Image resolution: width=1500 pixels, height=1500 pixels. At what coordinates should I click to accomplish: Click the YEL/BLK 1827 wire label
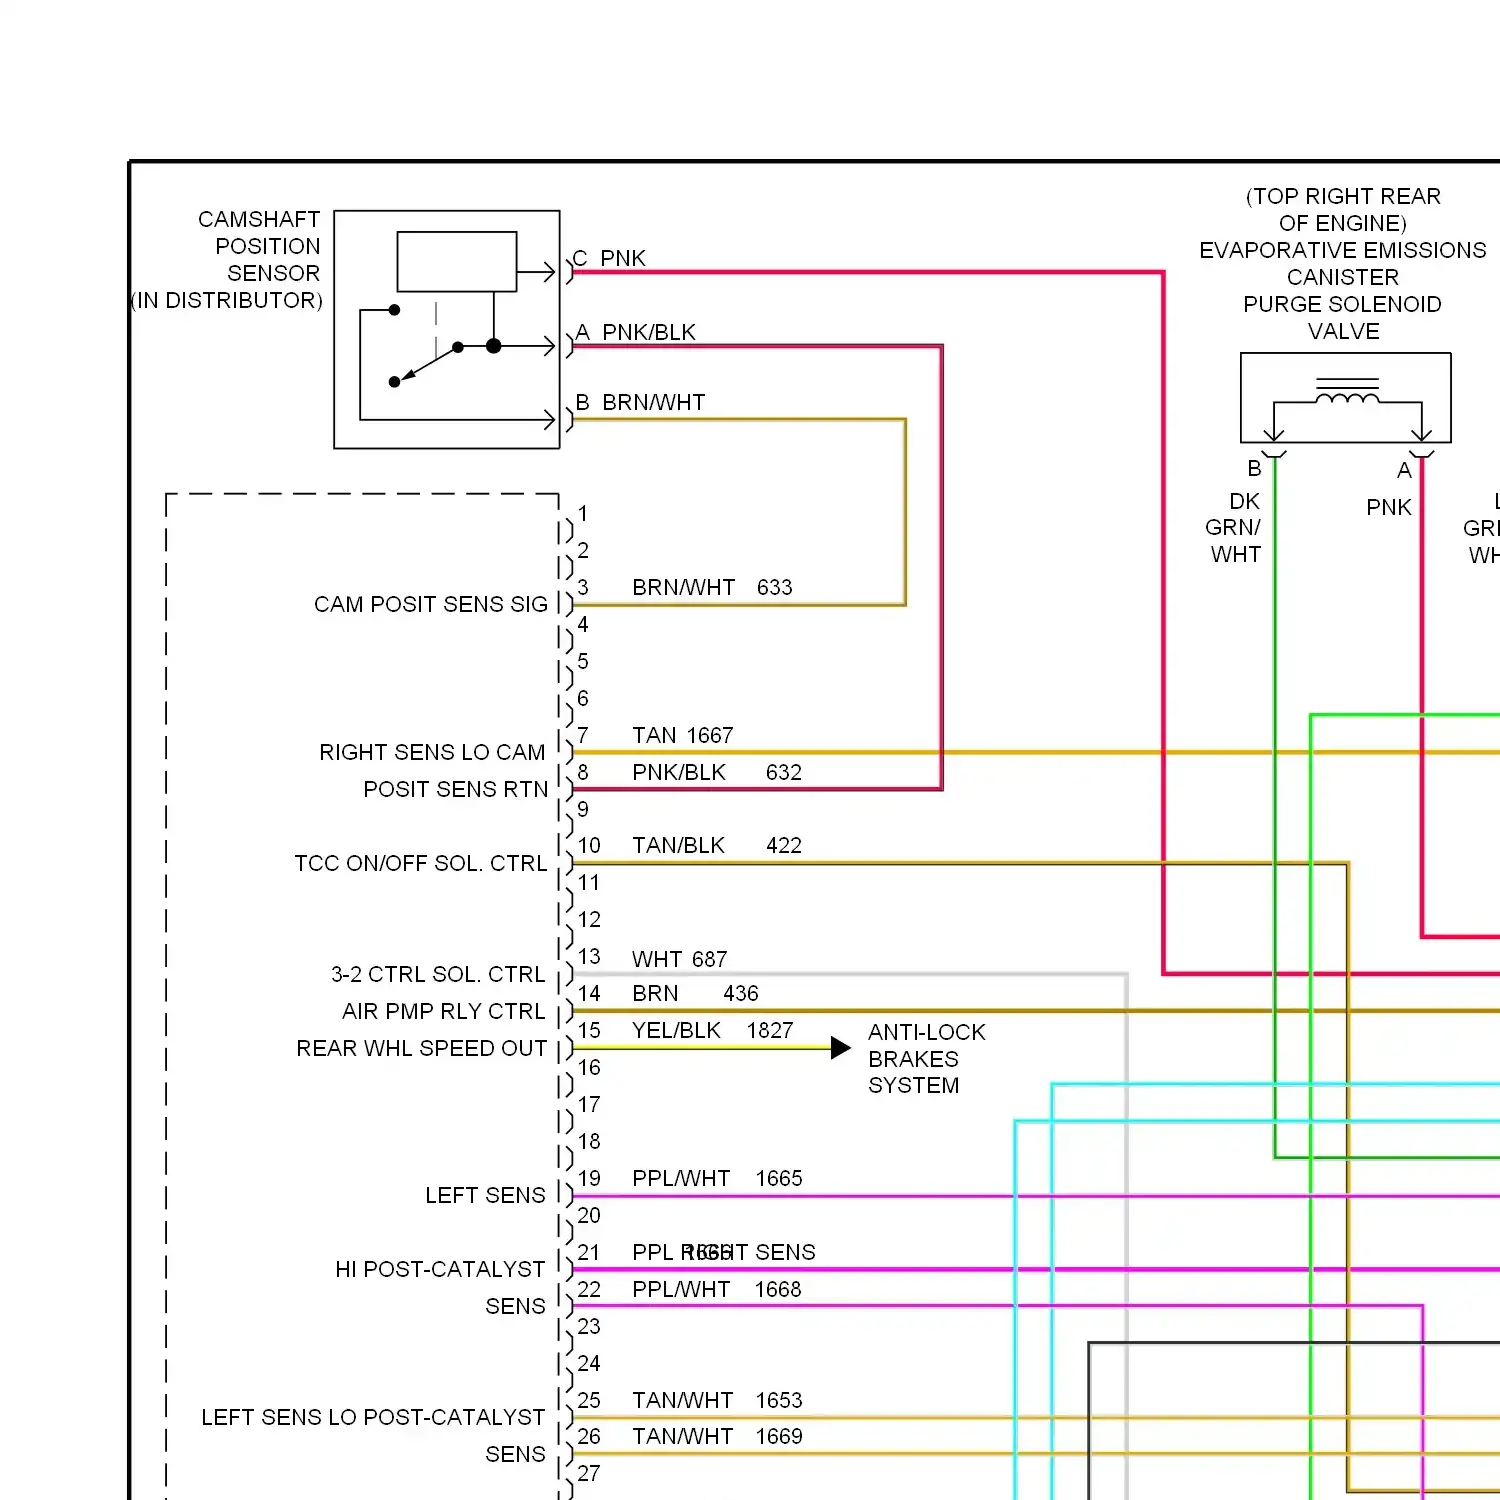pos(713,1030)
